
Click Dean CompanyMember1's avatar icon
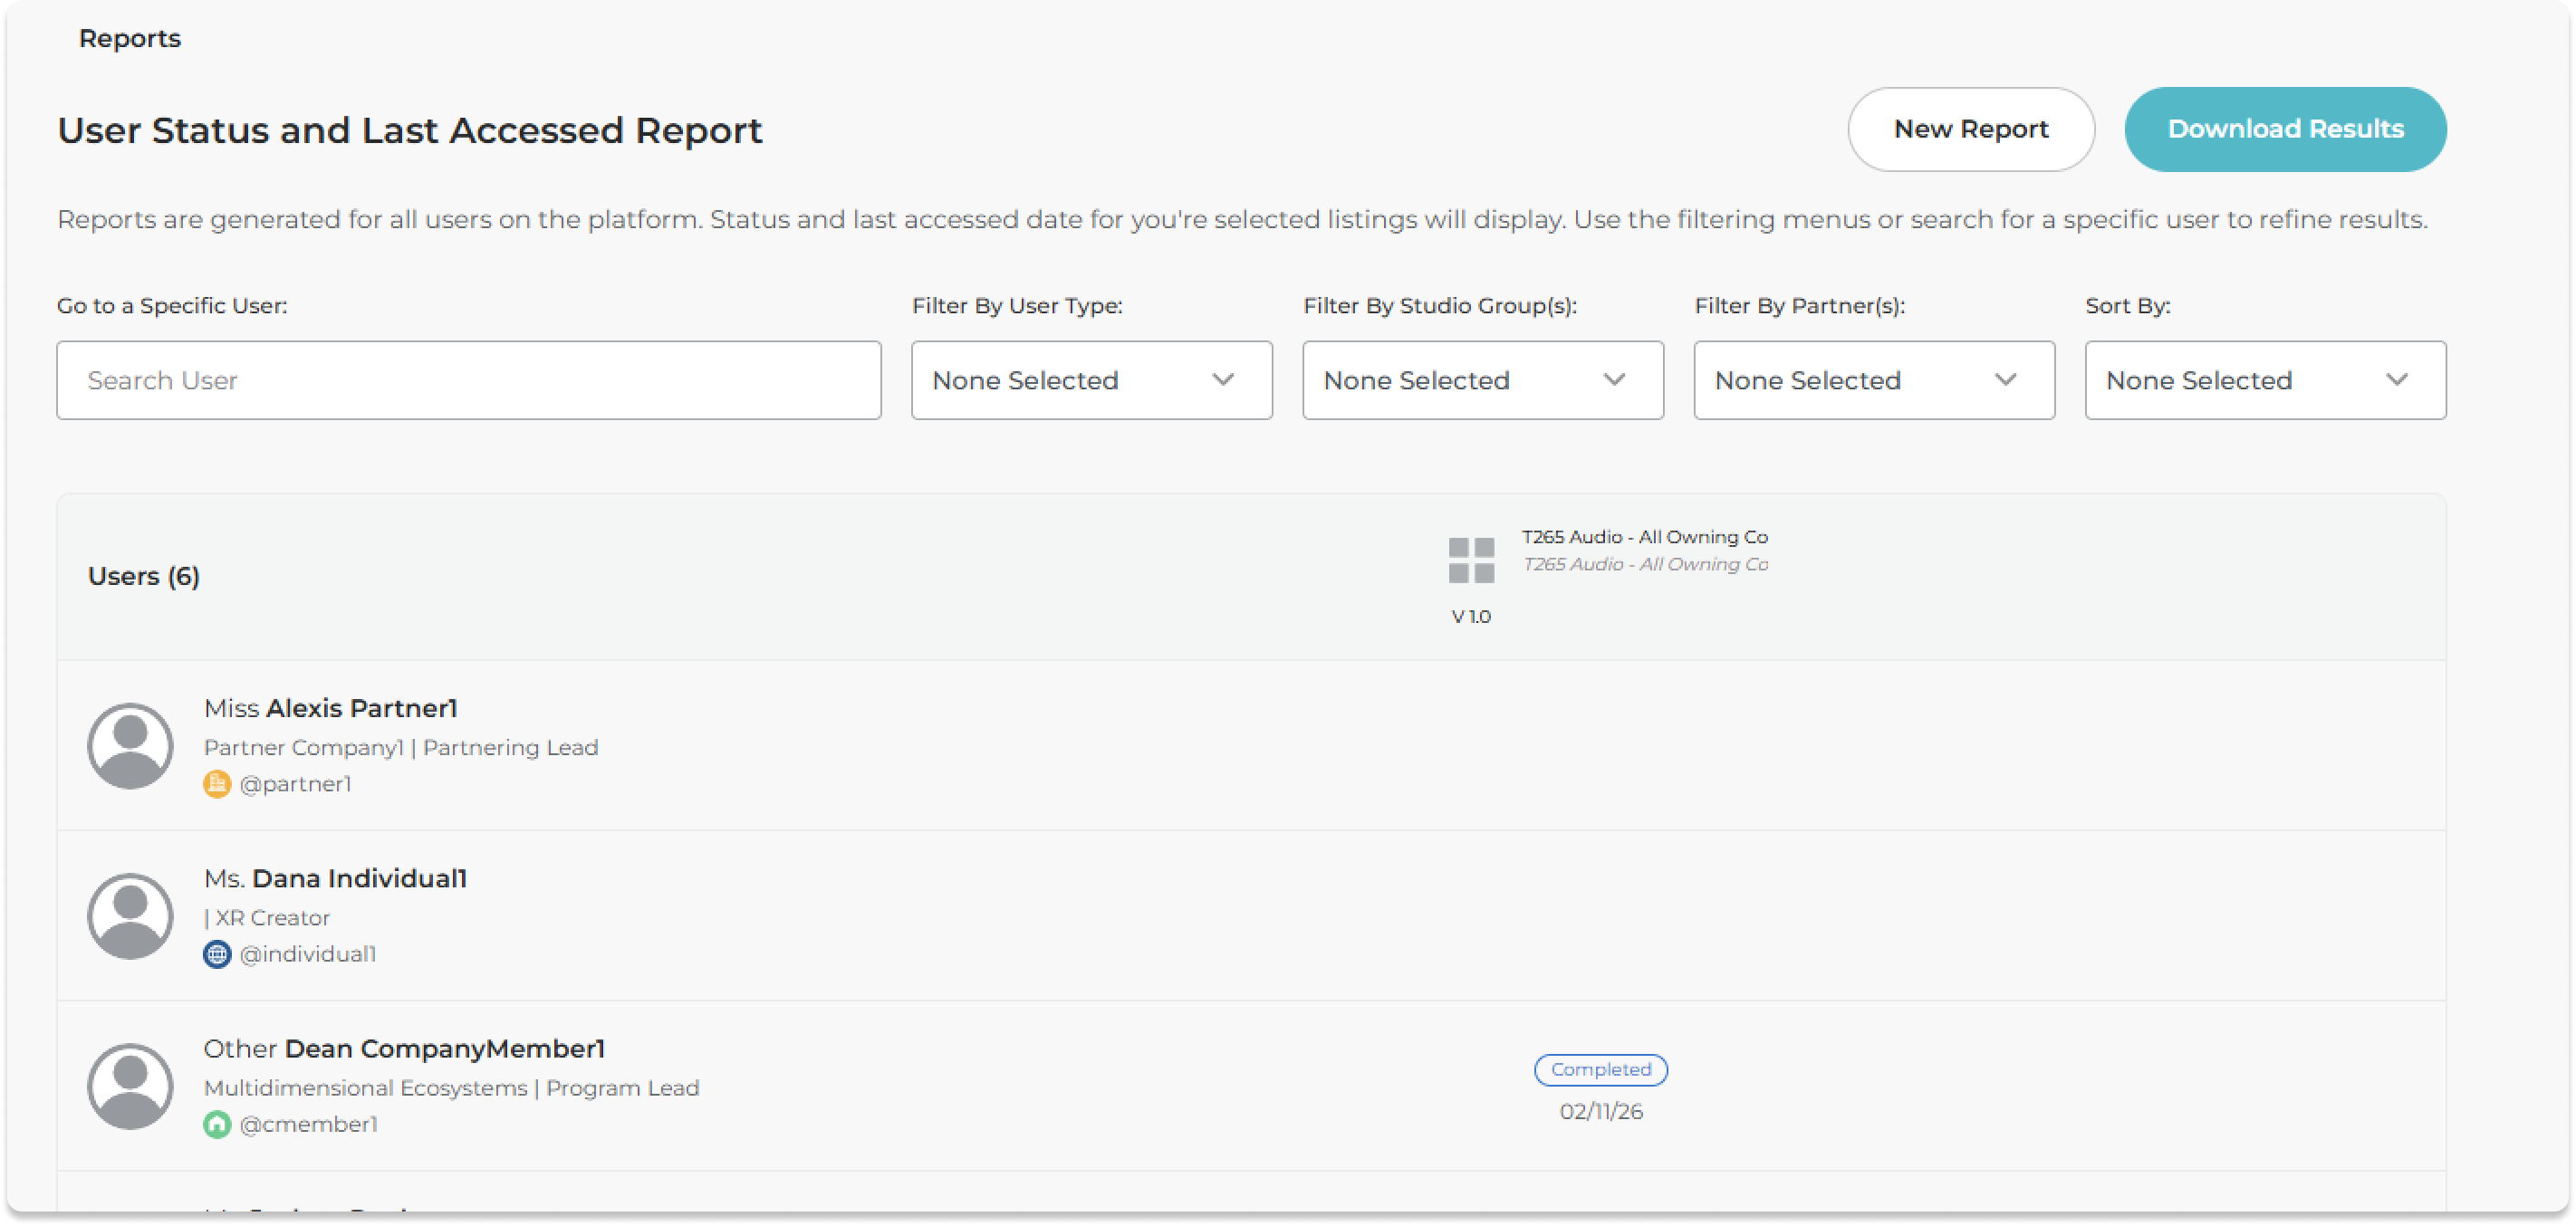point(130,1085)
